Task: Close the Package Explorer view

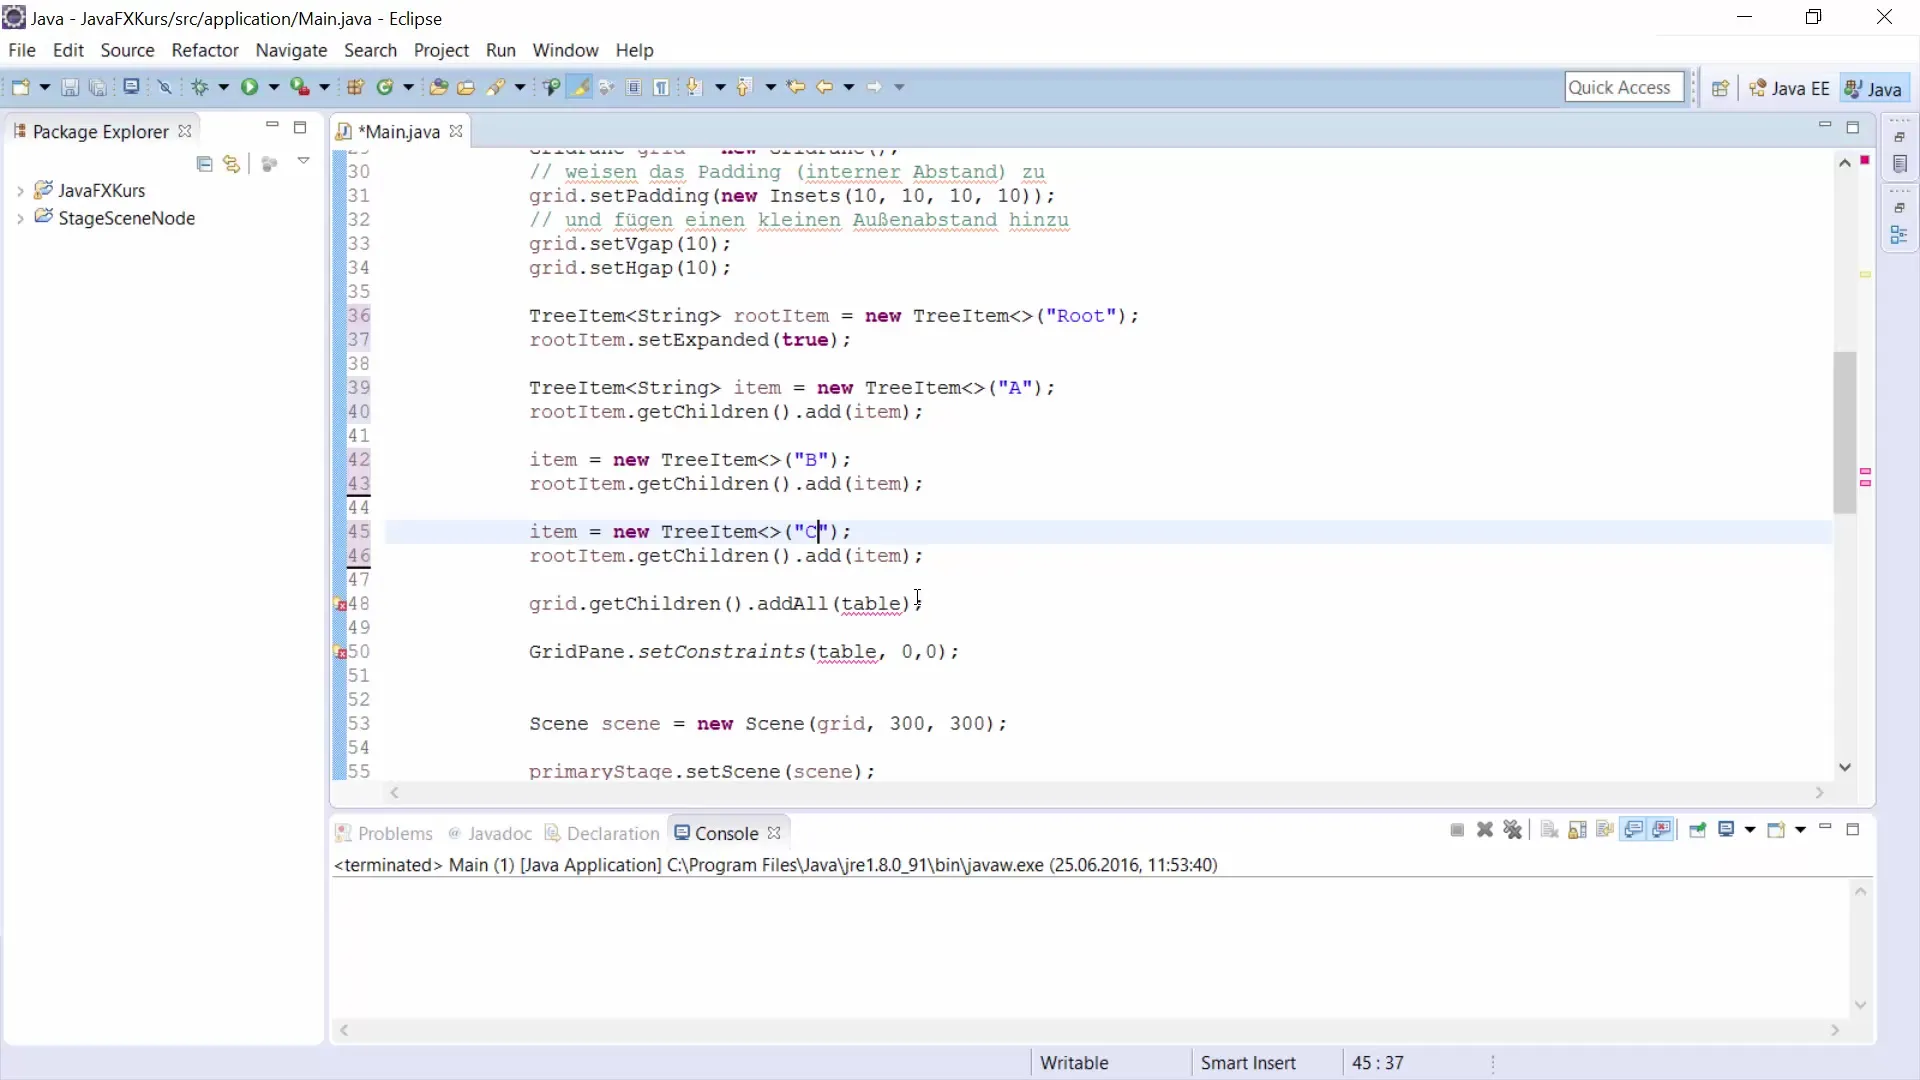Action: [x=184, y=131]
